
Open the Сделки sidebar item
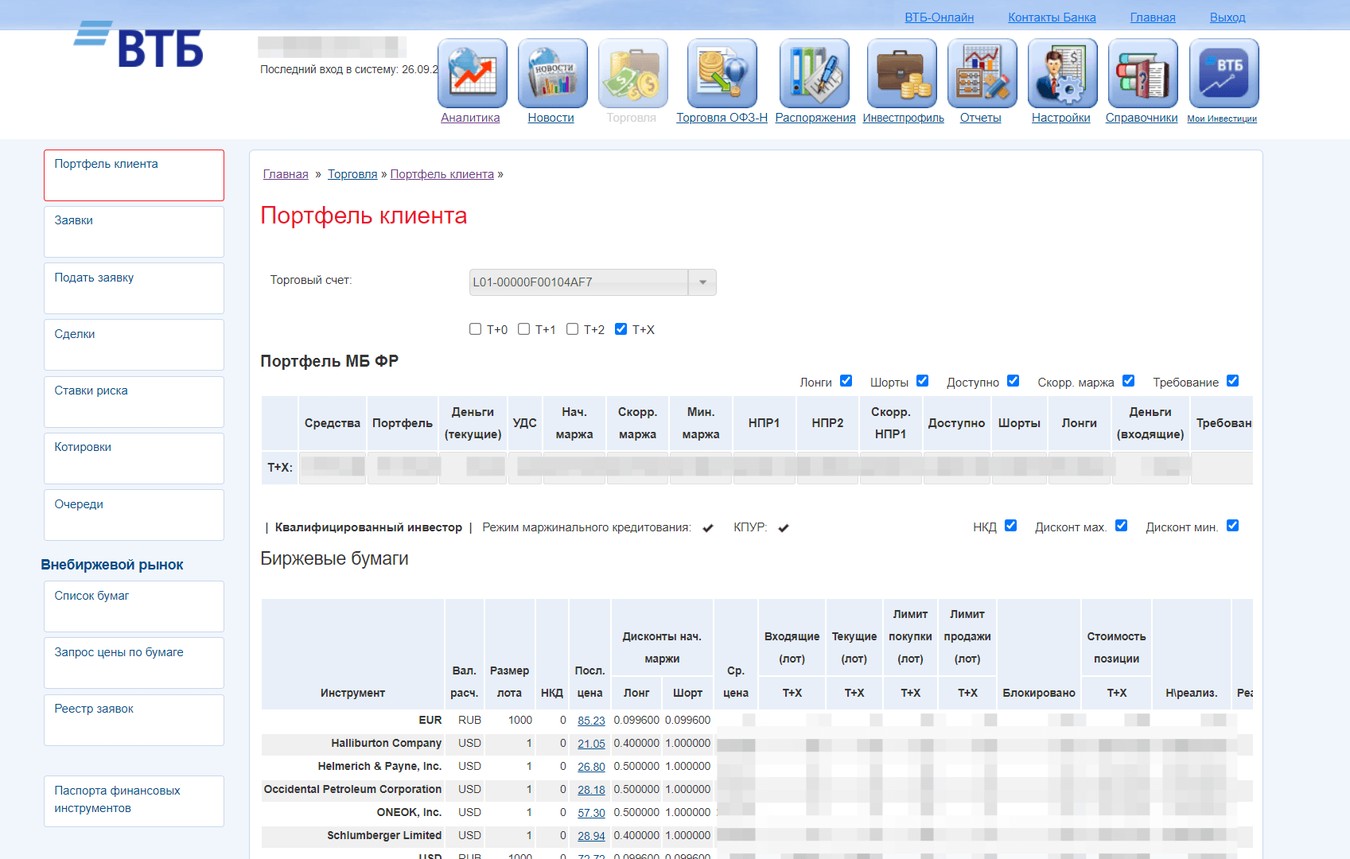click(x=134, y=345)
